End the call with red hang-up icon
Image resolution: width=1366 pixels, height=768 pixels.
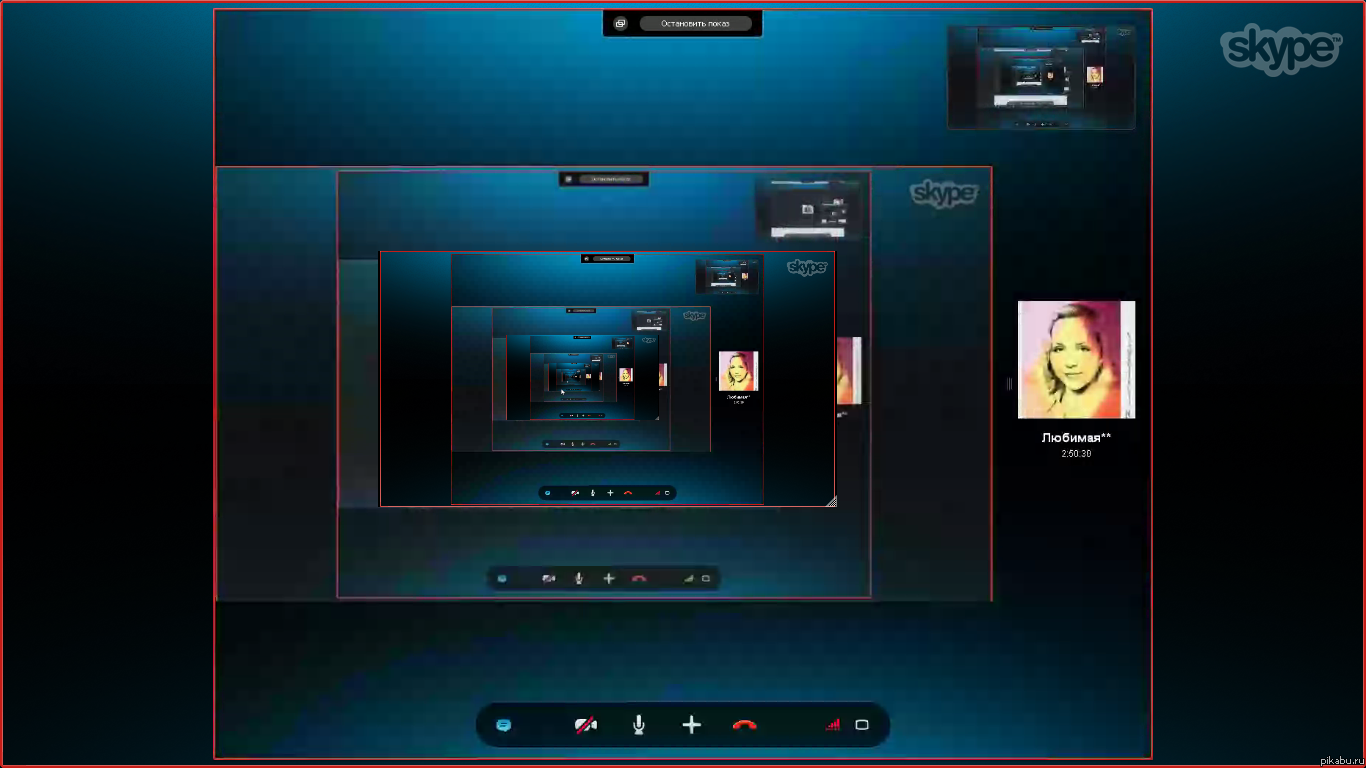(x=744, y=725)
